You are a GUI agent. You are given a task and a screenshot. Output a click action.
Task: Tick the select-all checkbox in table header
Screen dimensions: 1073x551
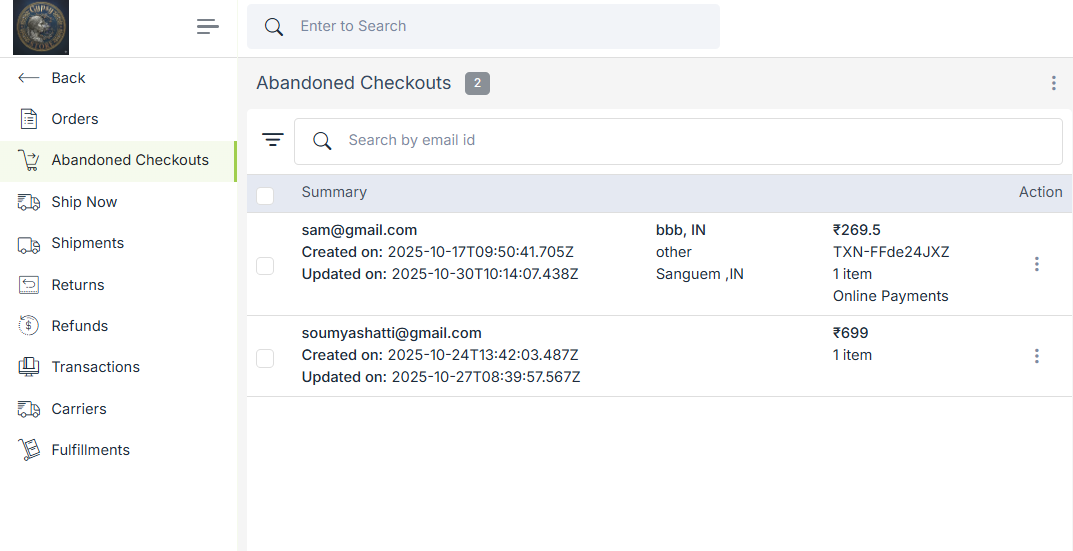pos(265,195)
